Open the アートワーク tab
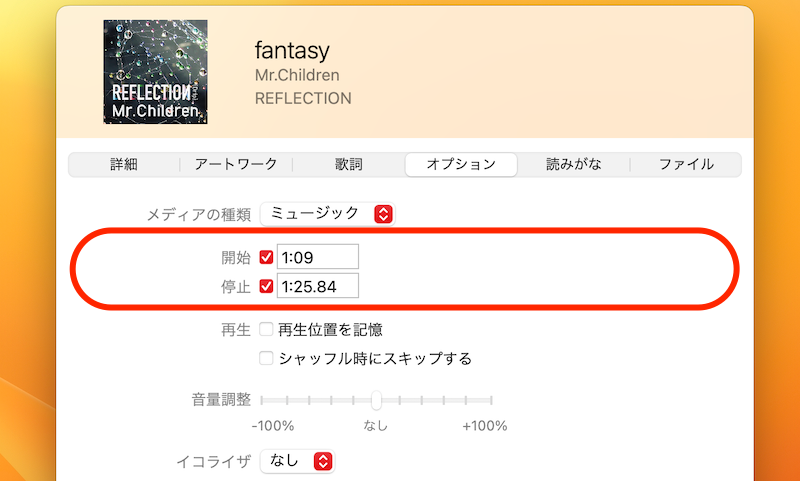 [x=236, y=164]
